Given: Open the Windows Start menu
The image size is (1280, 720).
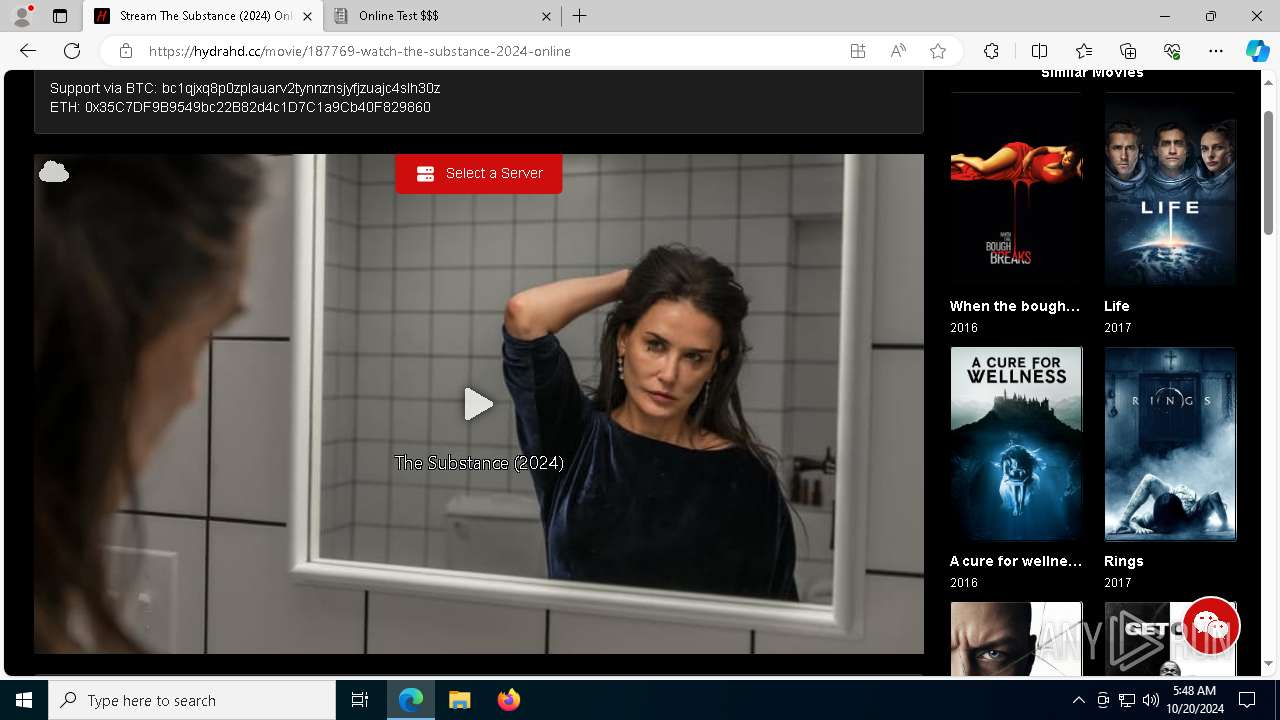Looking at the screenshot, I should click(24, 700).
